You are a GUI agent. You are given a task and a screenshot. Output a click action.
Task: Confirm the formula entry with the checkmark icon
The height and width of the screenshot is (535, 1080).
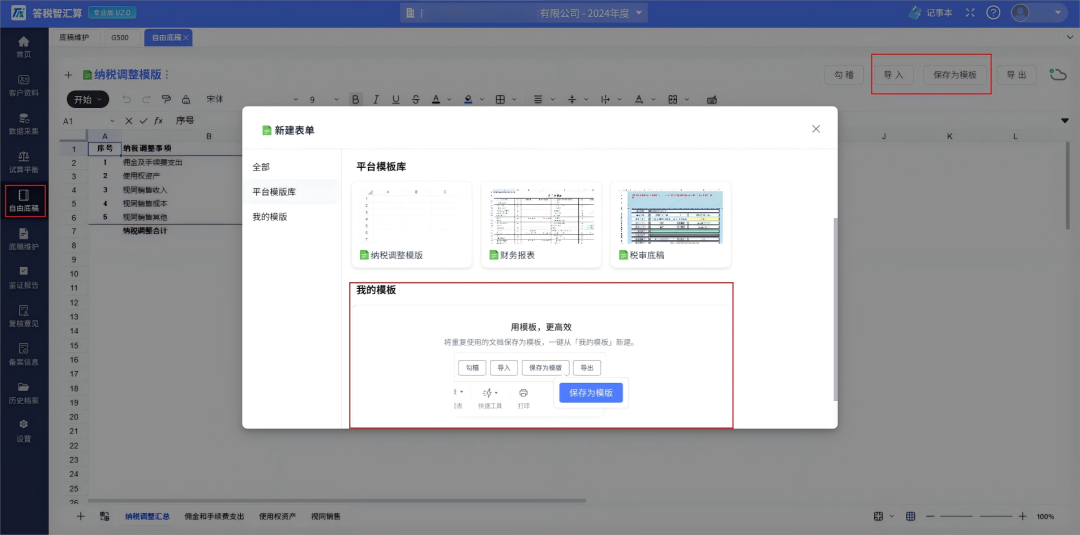point(143,120)
